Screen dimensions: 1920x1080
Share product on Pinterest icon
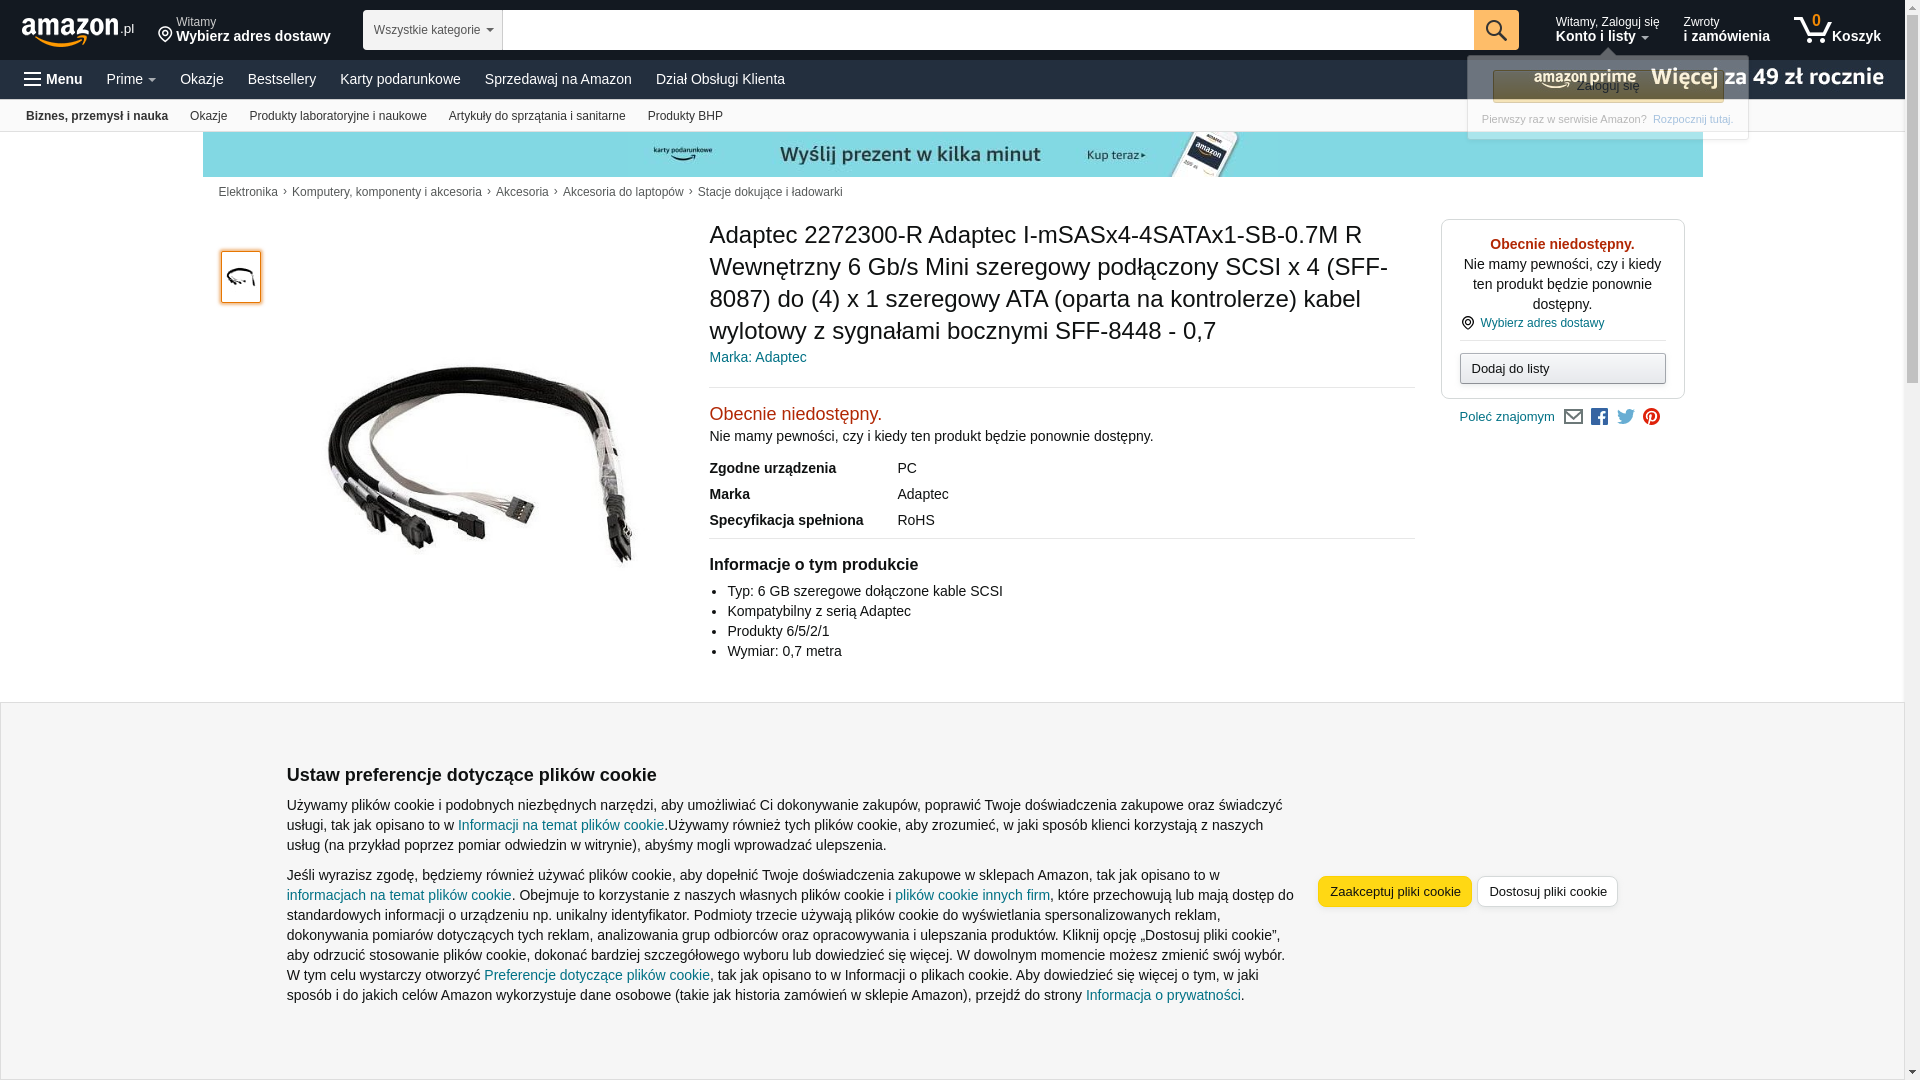click(x=1652, y=417)
